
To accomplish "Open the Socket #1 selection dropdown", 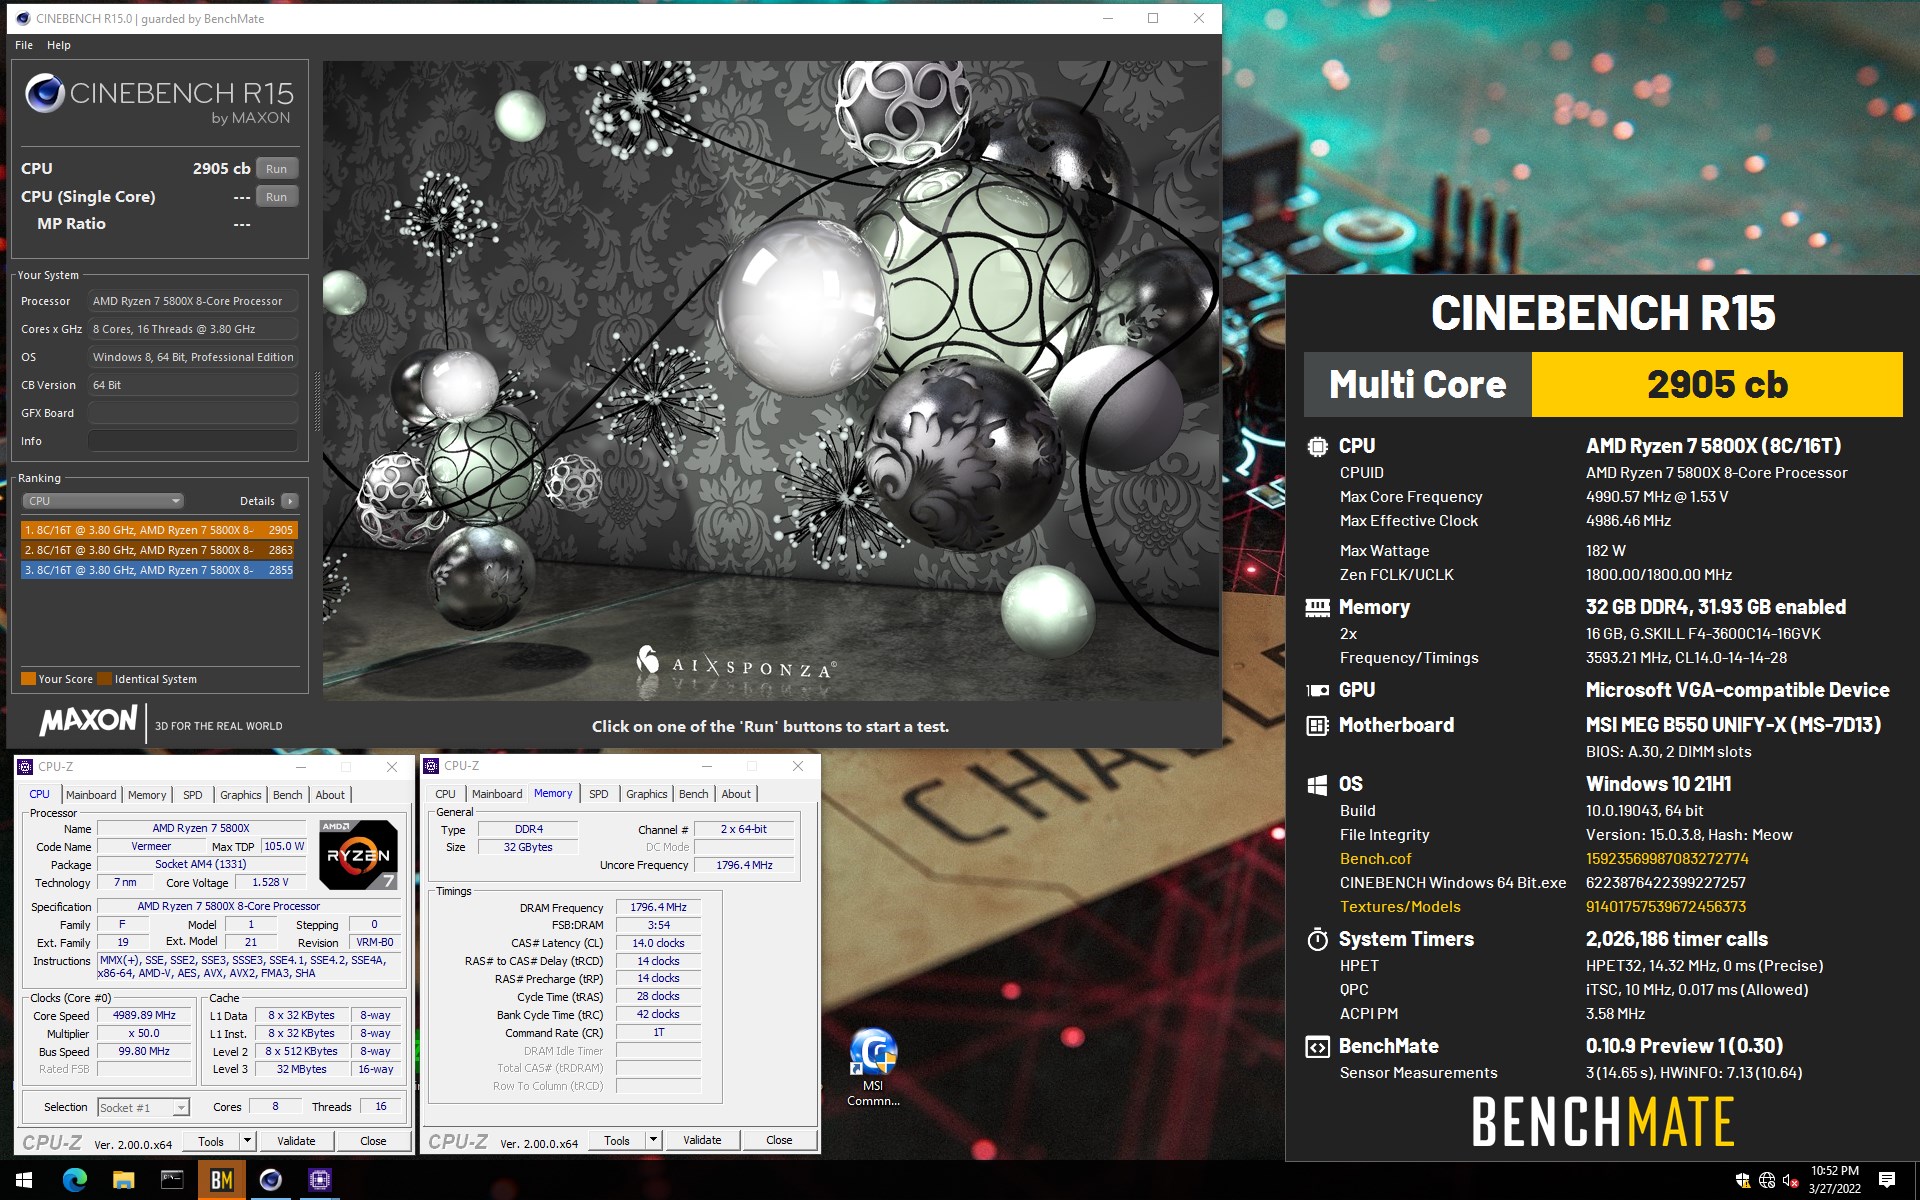I will pos(143,1107).
